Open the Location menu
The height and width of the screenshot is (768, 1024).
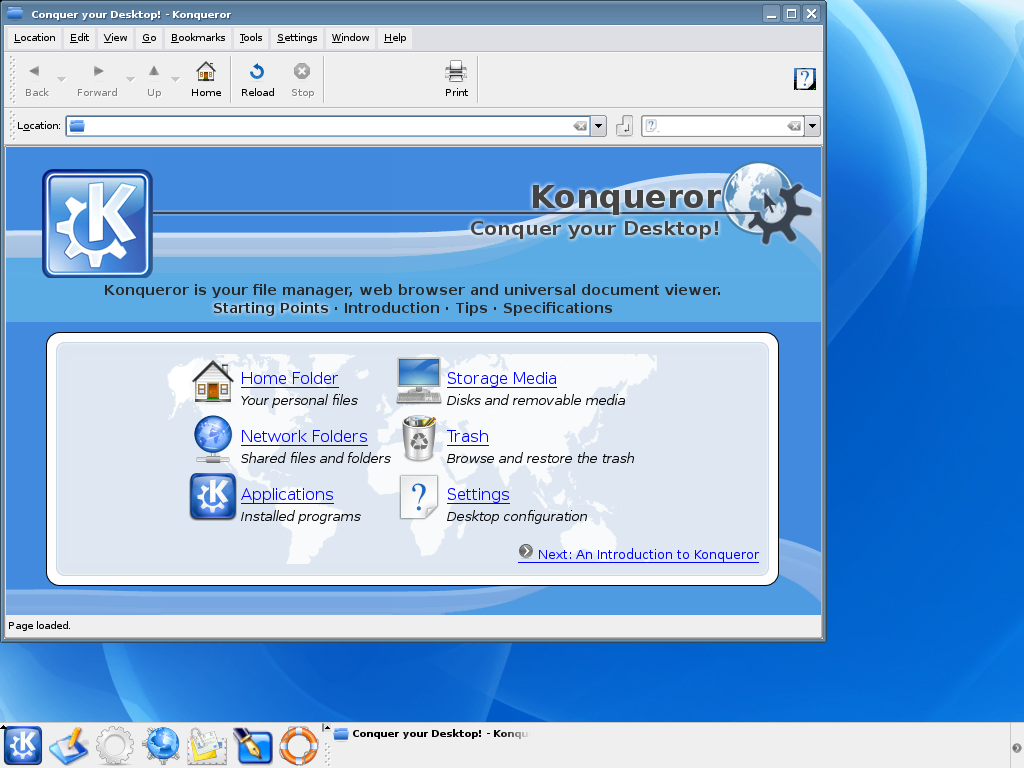click(35, 38)
